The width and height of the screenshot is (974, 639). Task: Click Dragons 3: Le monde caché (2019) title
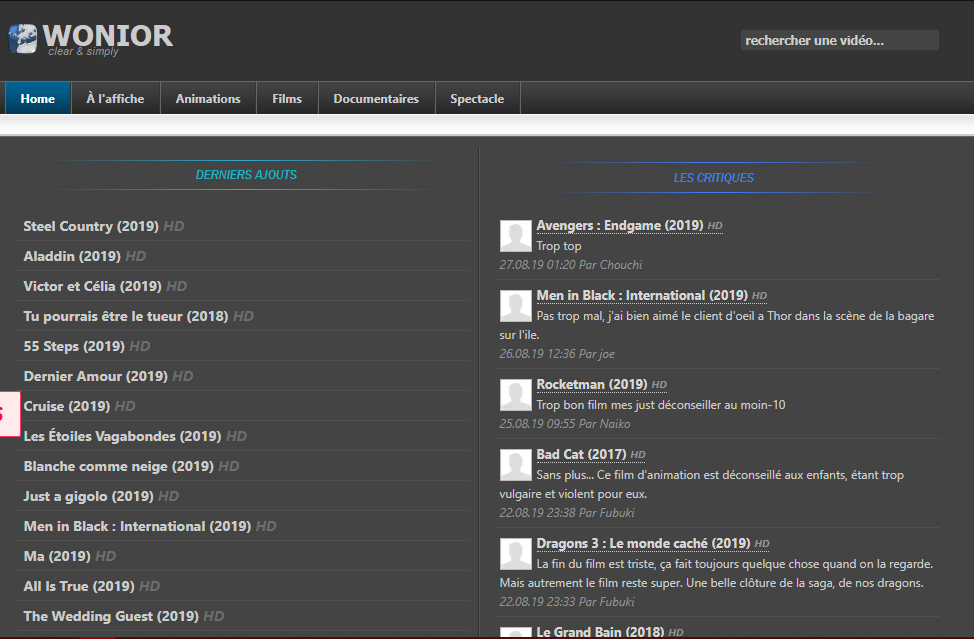(644, 543)
